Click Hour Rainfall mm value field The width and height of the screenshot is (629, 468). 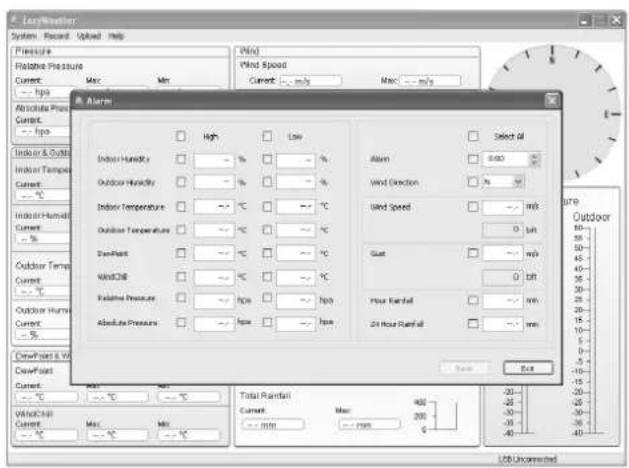pos(503,301)
